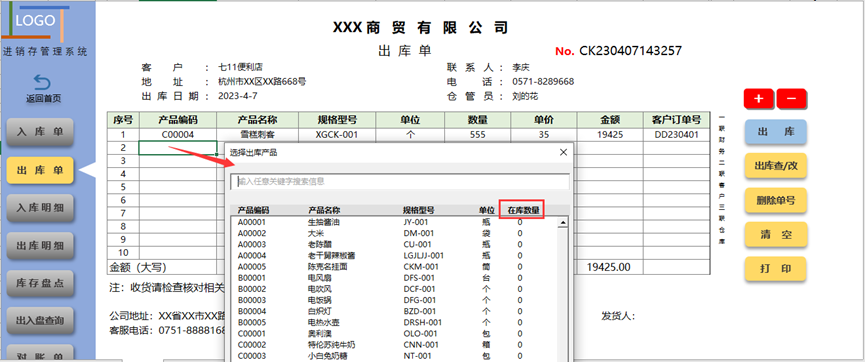
Task: Select the 白炽灯 product row
Action: 394,311
